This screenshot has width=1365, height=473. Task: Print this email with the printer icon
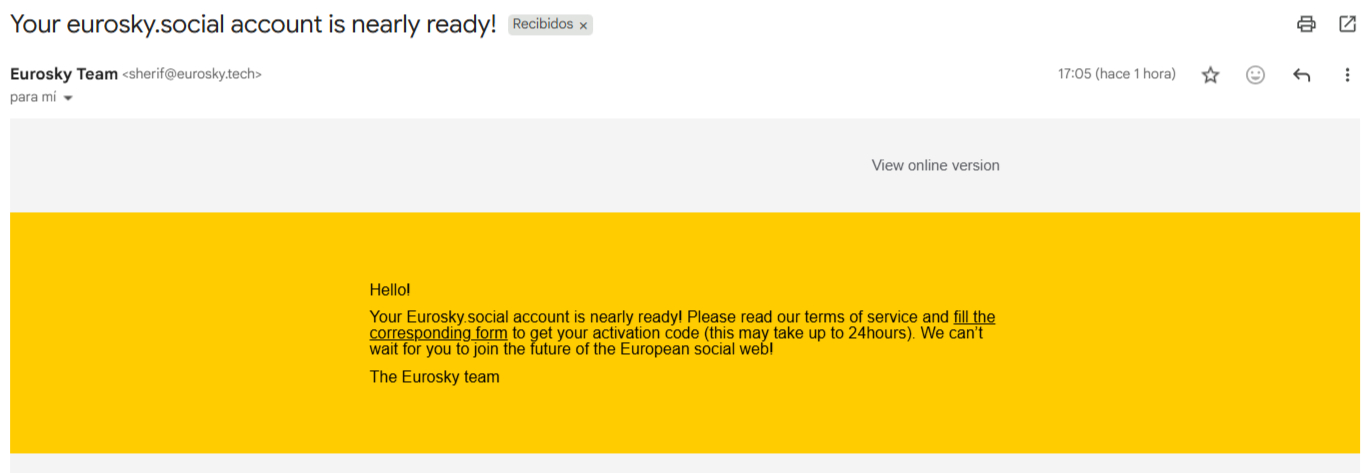click(x=1306, y=24)
